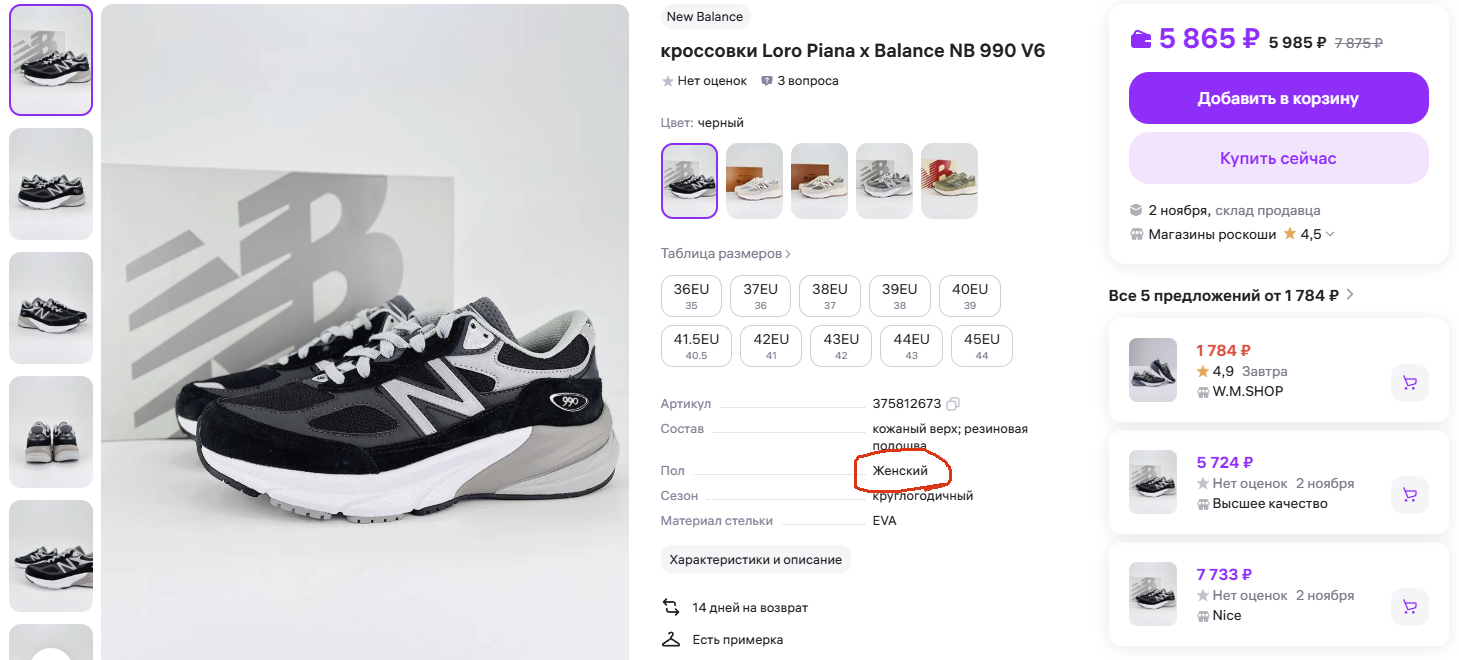Expand Таблица размеров size chart
The height and width of the screenshot is (660, 1459).
pyautogui.click(x=726, y=254)
